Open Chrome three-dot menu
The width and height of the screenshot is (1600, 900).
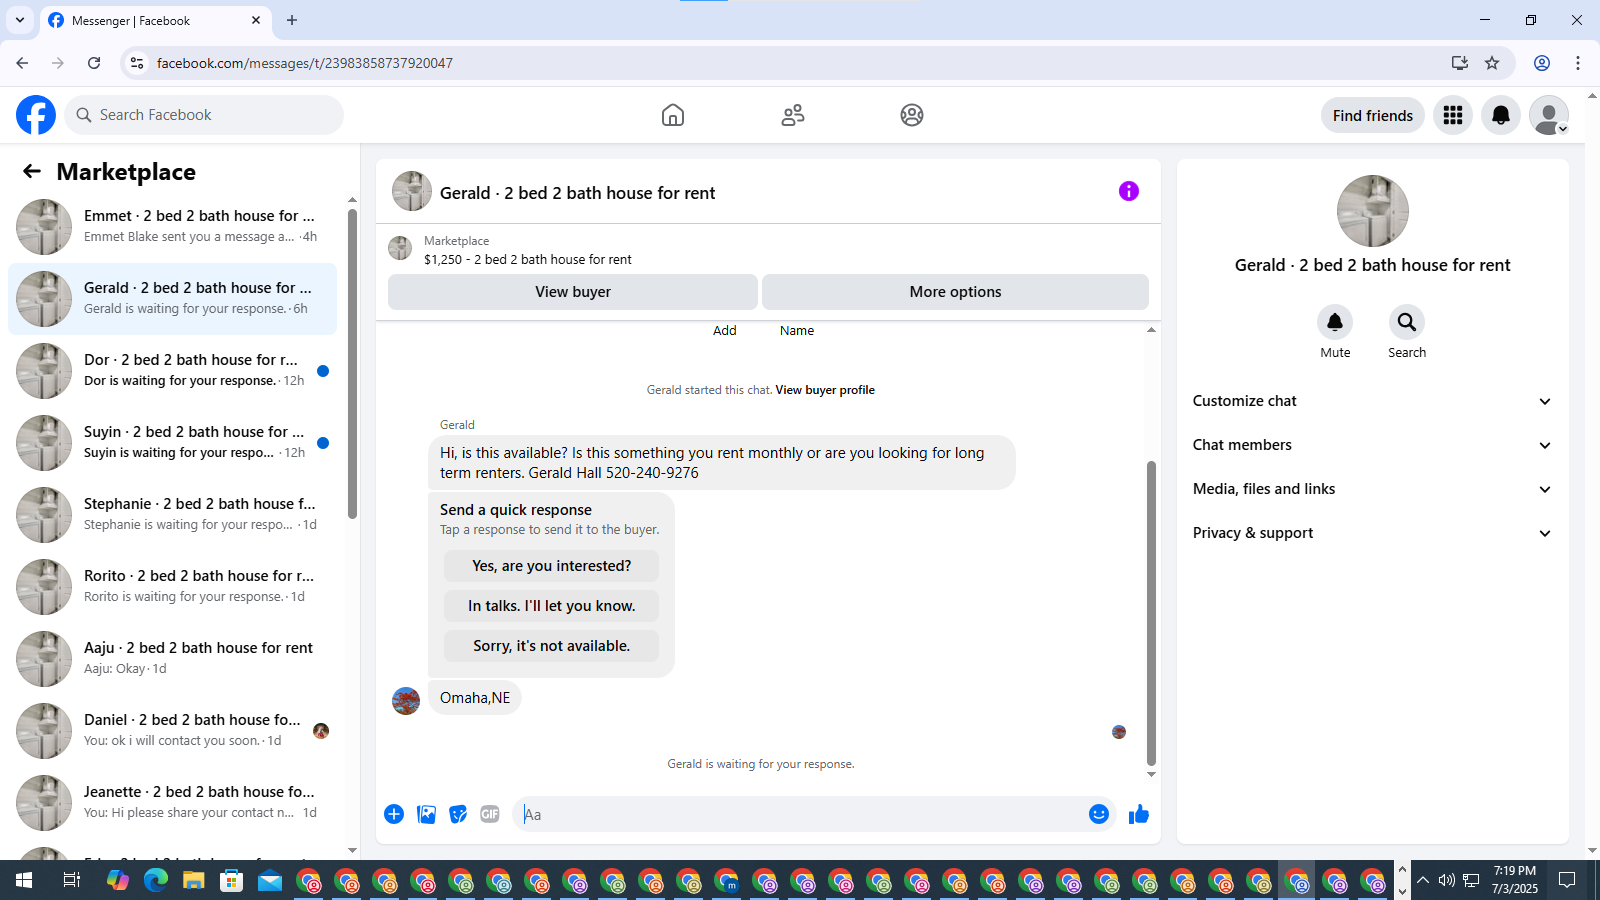click(1578, 63)
